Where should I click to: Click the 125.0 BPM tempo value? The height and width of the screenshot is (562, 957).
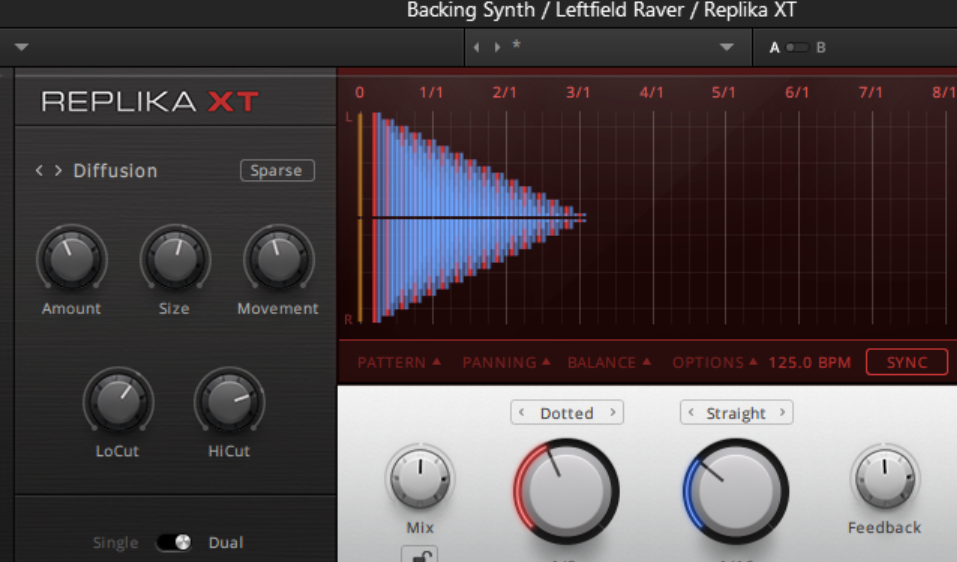[x=809, y=362]
